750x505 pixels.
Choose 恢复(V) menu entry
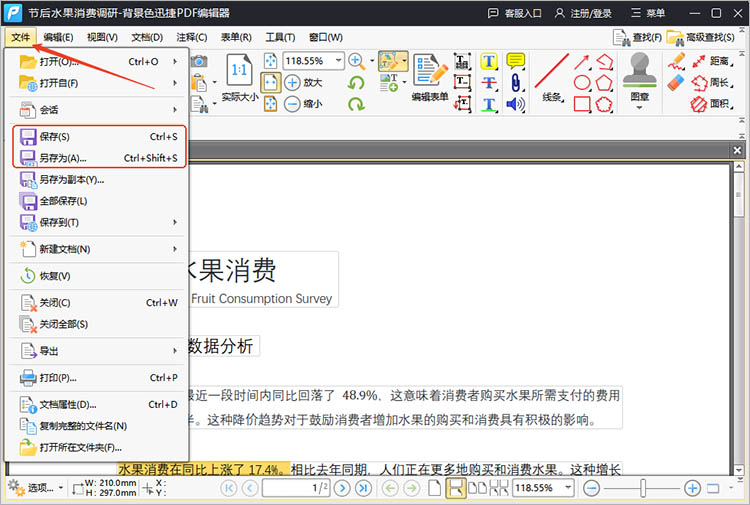tap(98, 276)
